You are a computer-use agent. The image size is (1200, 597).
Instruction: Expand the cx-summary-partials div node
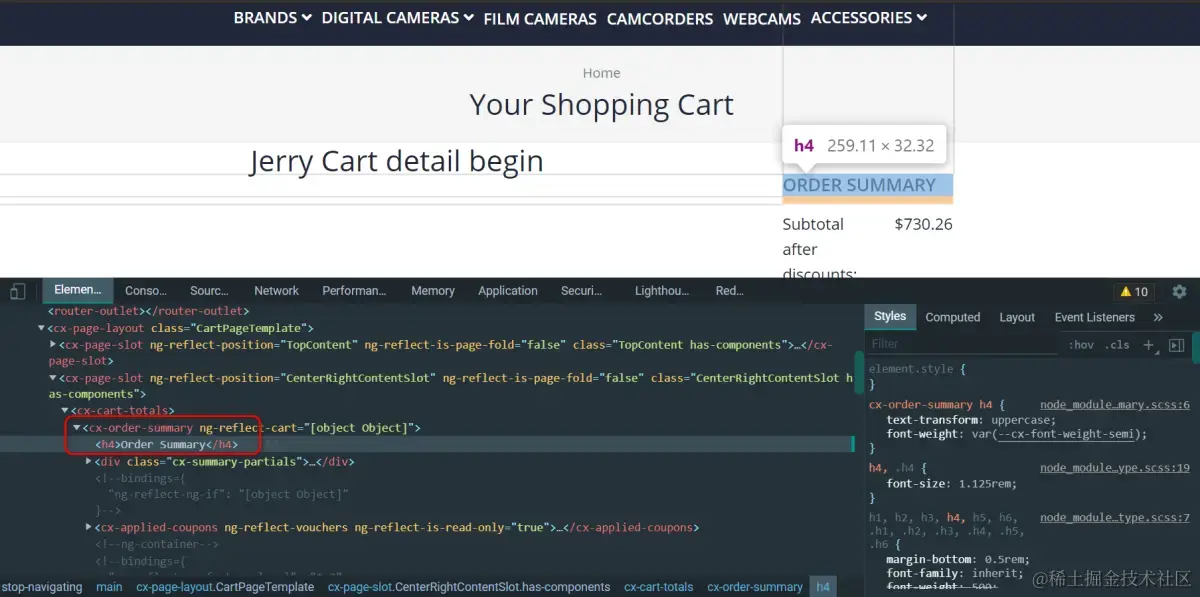point(89,462)
